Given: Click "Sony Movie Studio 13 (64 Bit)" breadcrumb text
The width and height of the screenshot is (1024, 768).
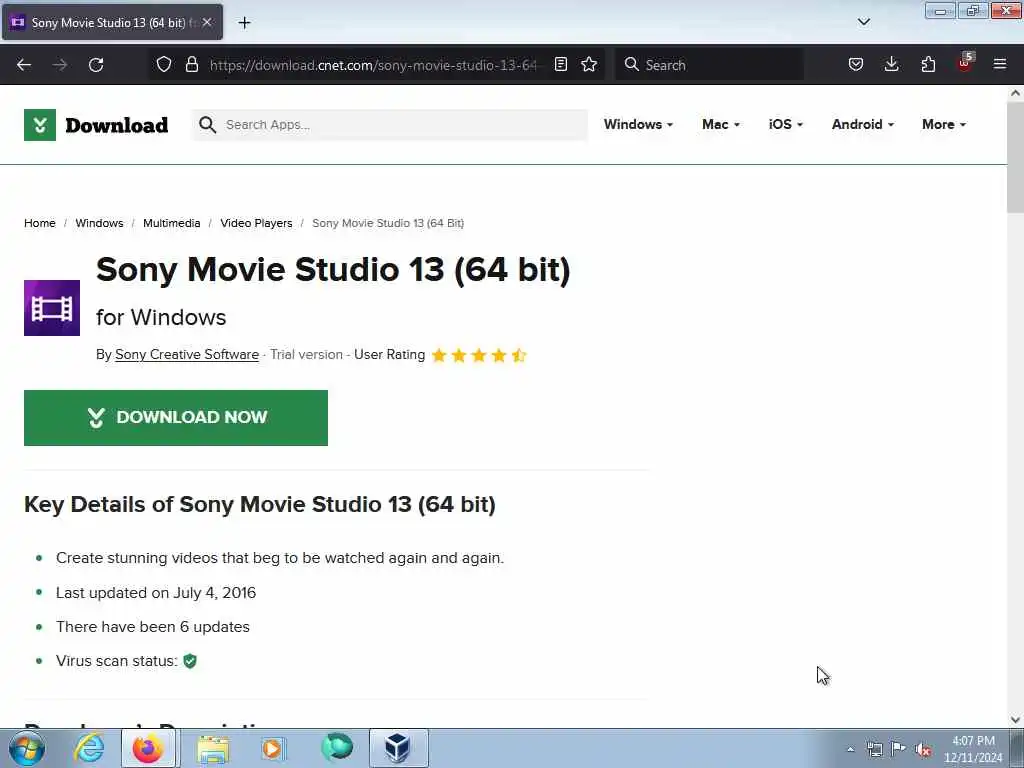Looking at the screenshot, I should pos(388,223).
